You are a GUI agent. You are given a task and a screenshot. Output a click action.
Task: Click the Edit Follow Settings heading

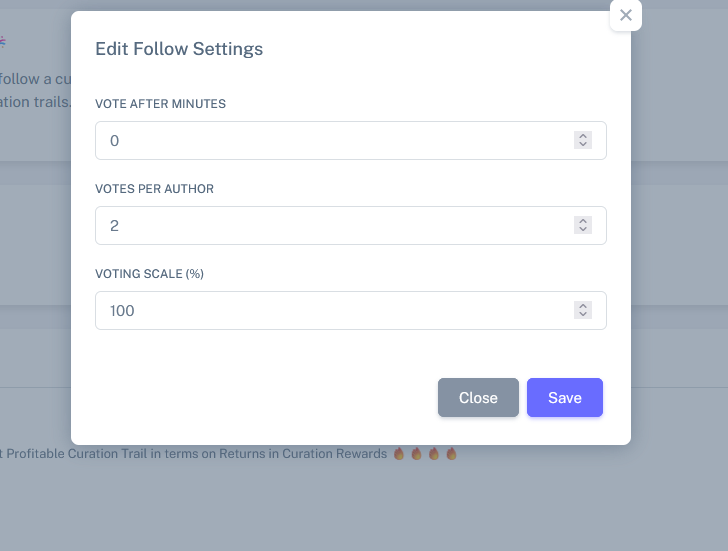(x=179, y=49)
